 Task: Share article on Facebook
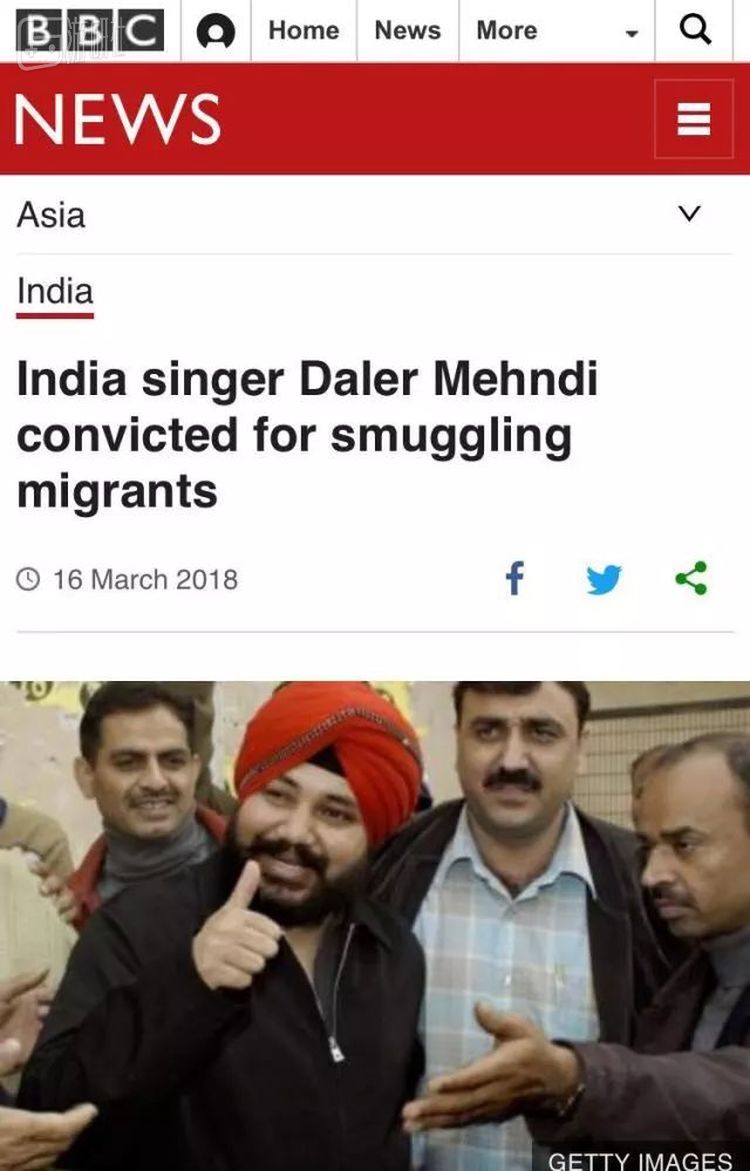[515, 579]
